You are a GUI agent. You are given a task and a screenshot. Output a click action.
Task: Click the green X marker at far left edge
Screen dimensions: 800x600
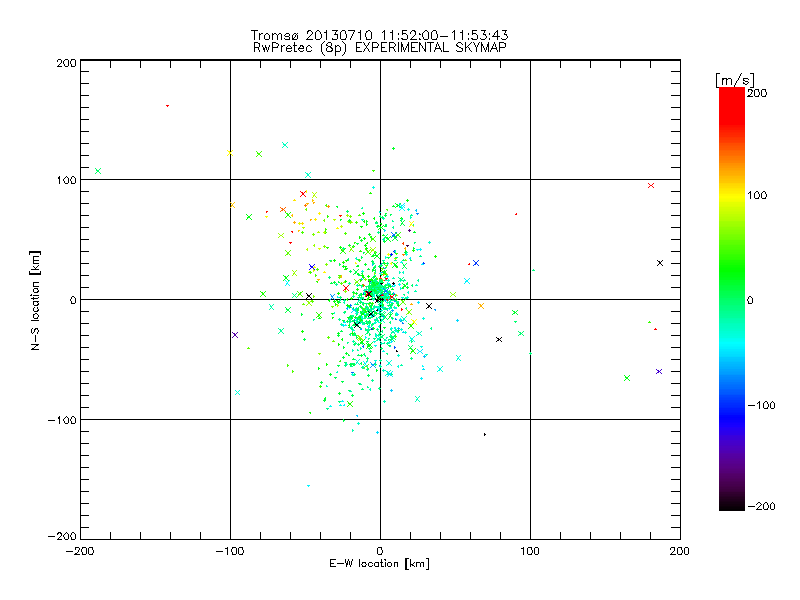[x=98, y=171]
